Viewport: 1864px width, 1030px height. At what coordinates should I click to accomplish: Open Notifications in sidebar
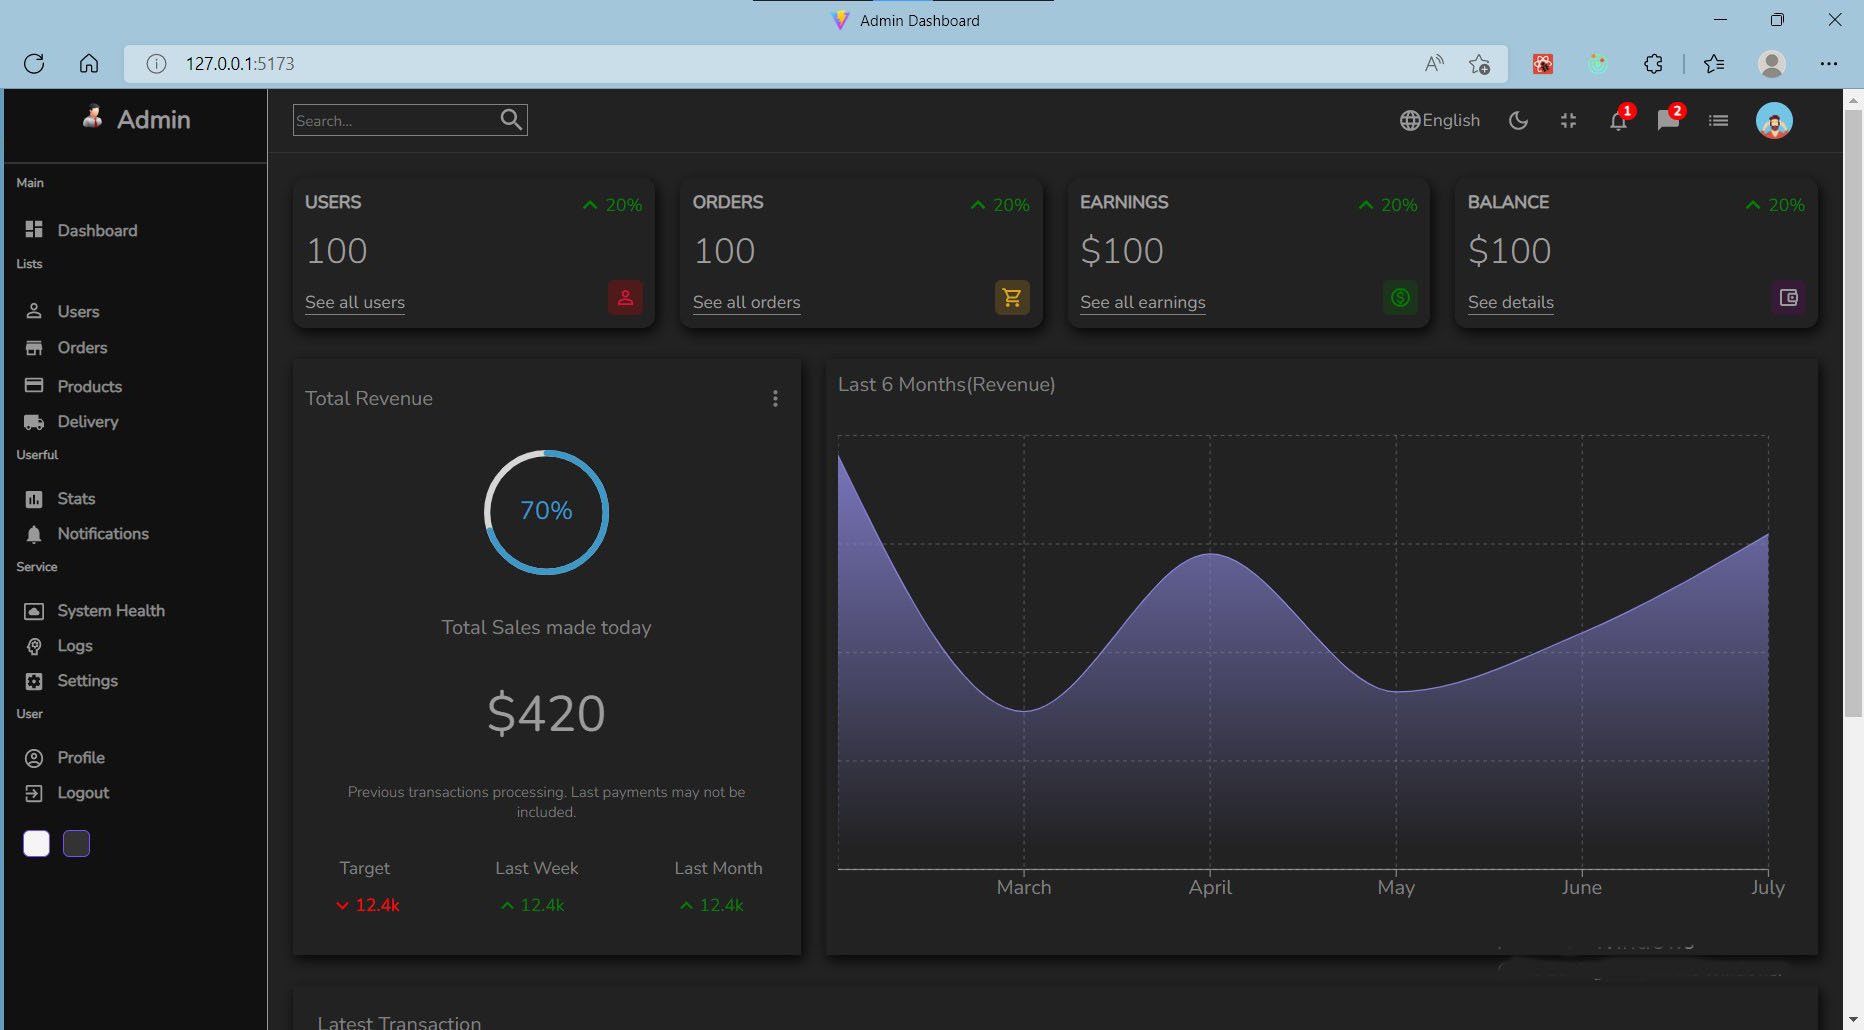86,533
